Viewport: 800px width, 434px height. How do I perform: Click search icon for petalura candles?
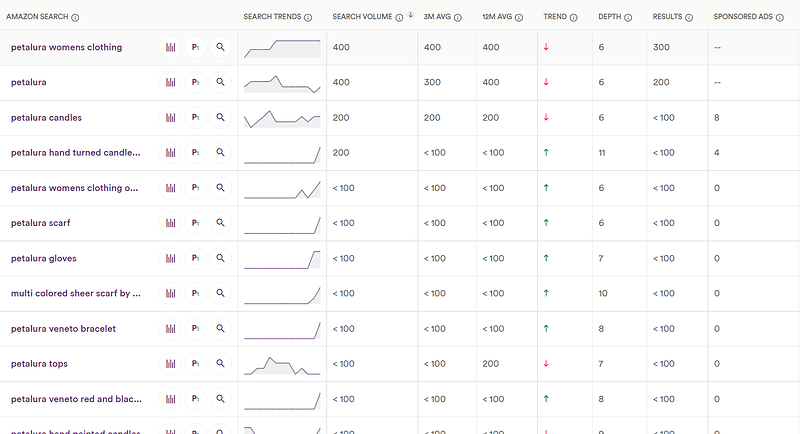click(220, 118)
